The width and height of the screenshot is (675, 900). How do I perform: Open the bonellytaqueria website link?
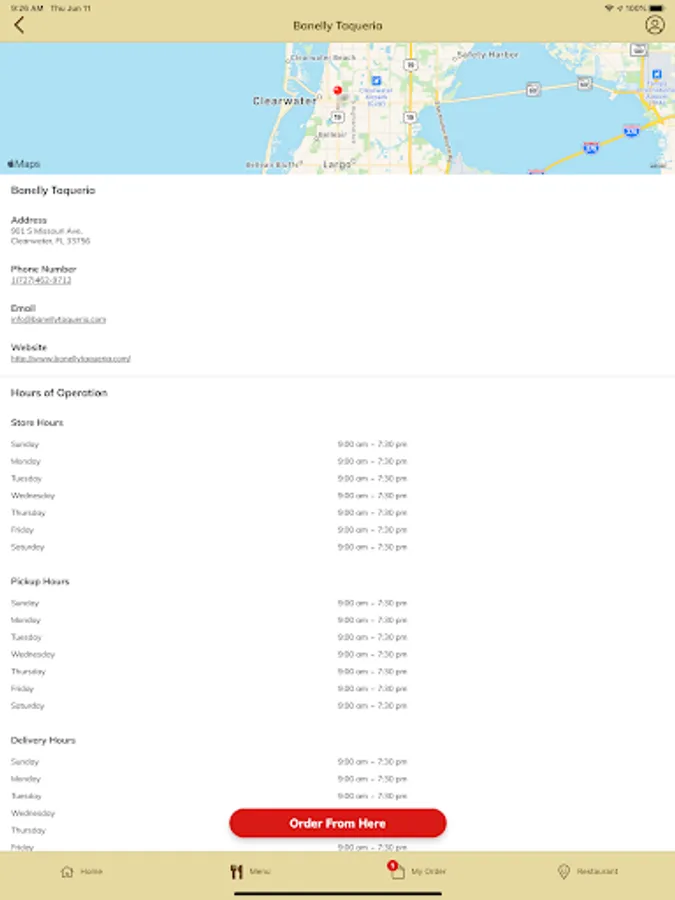click(71, 359)
